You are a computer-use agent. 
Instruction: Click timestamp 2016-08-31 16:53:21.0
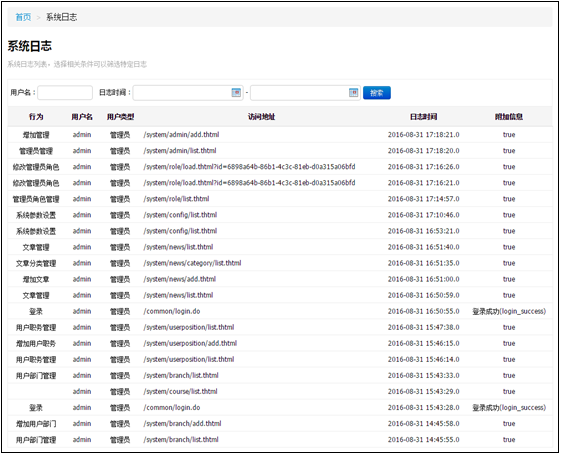click(424, 231)
